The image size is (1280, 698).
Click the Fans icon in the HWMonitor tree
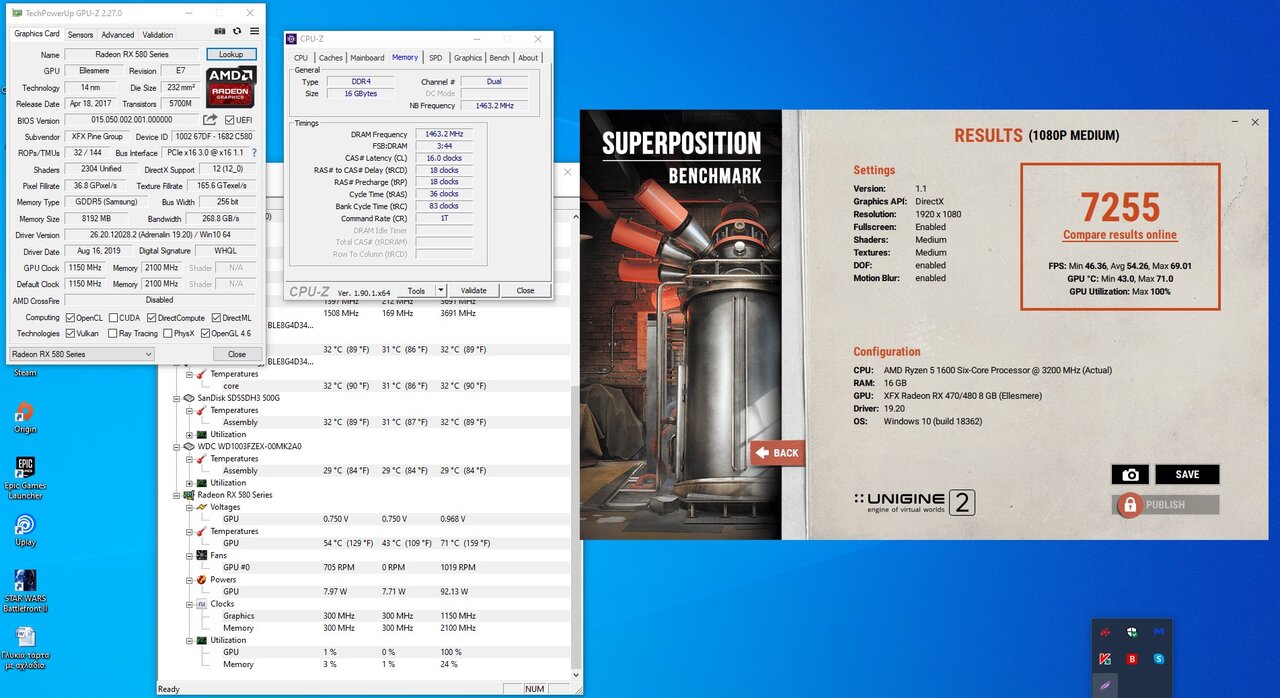(x=202, y=555)
